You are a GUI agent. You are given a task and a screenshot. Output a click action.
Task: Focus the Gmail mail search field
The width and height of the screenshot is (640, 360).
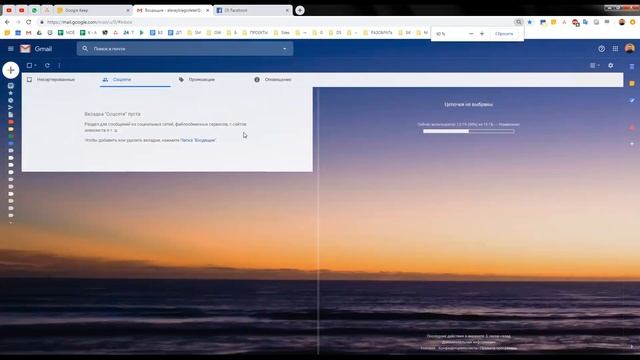pyautogui.click(x=184, y=49)
